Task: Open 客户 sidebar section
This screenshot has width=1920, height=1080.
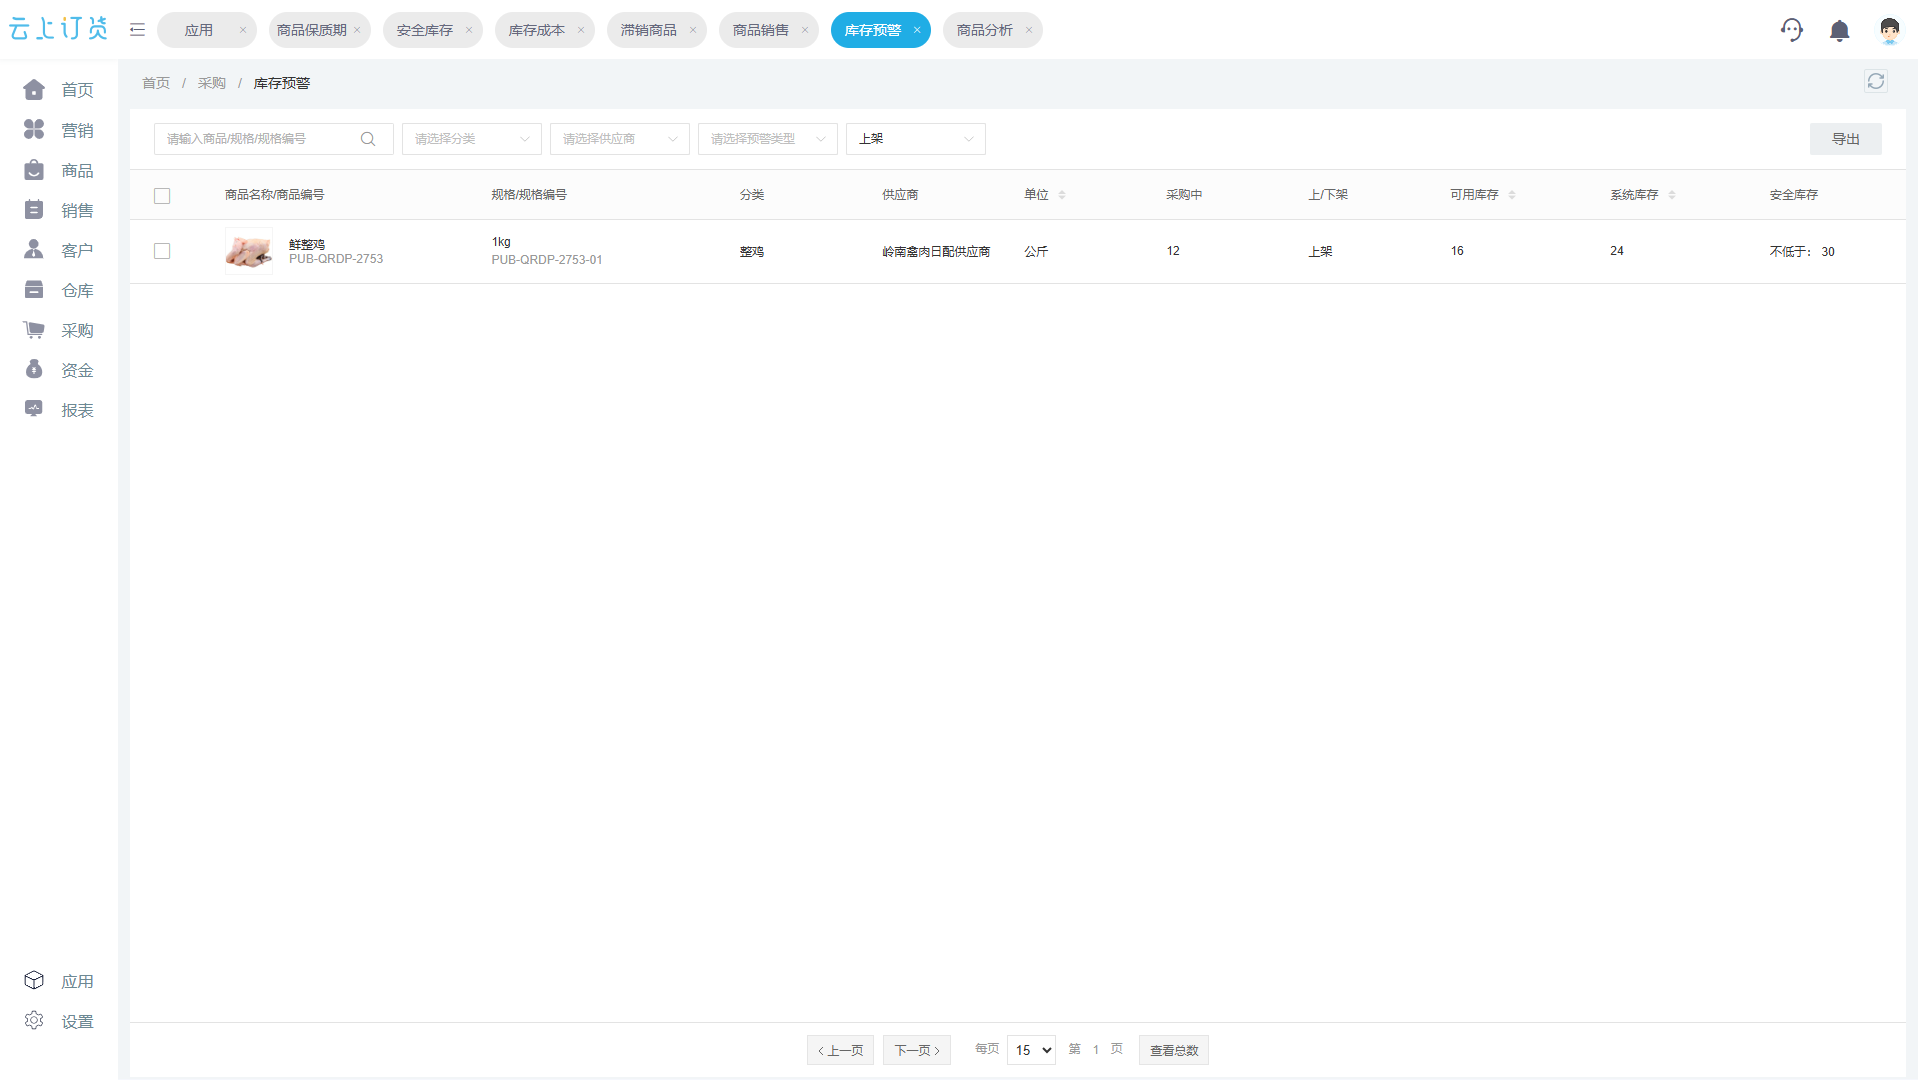Action: click(x=59, y=250)
